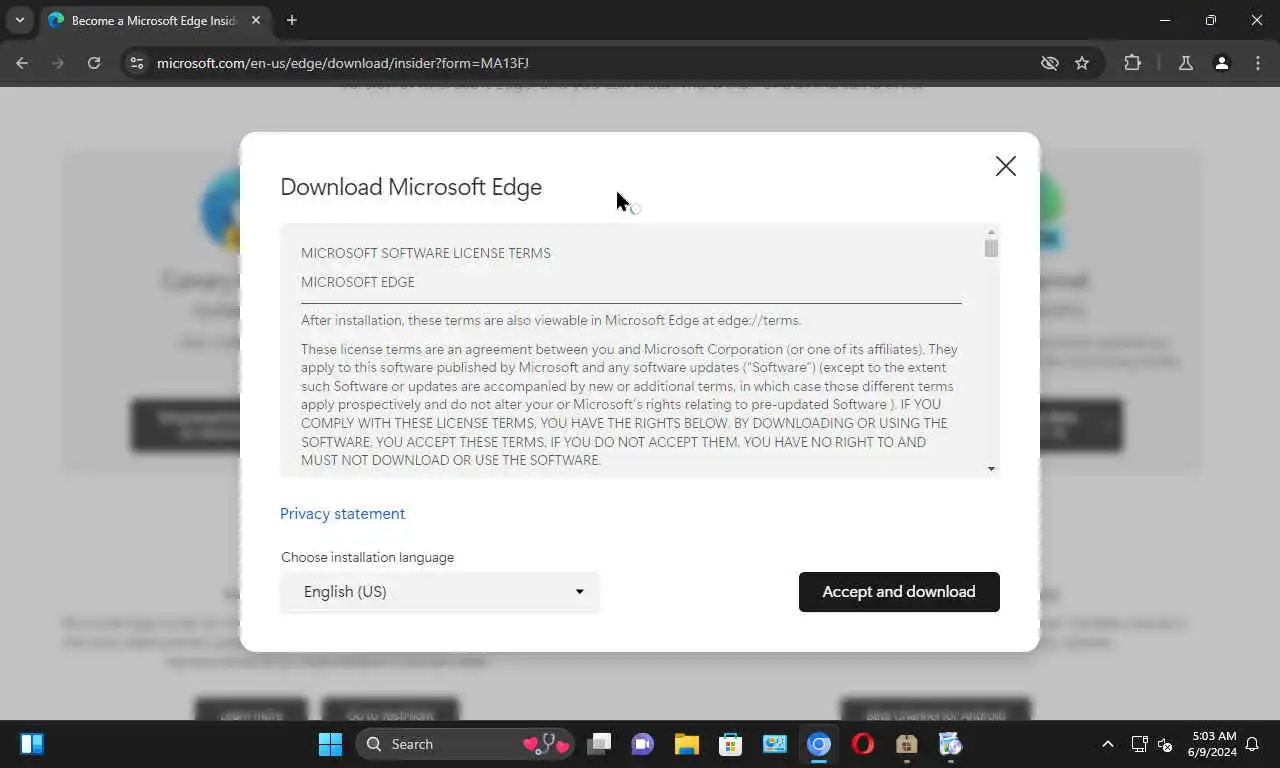The image size is (1280, 768).
Task: Open Task View on the taskbar
Action: 599,744
